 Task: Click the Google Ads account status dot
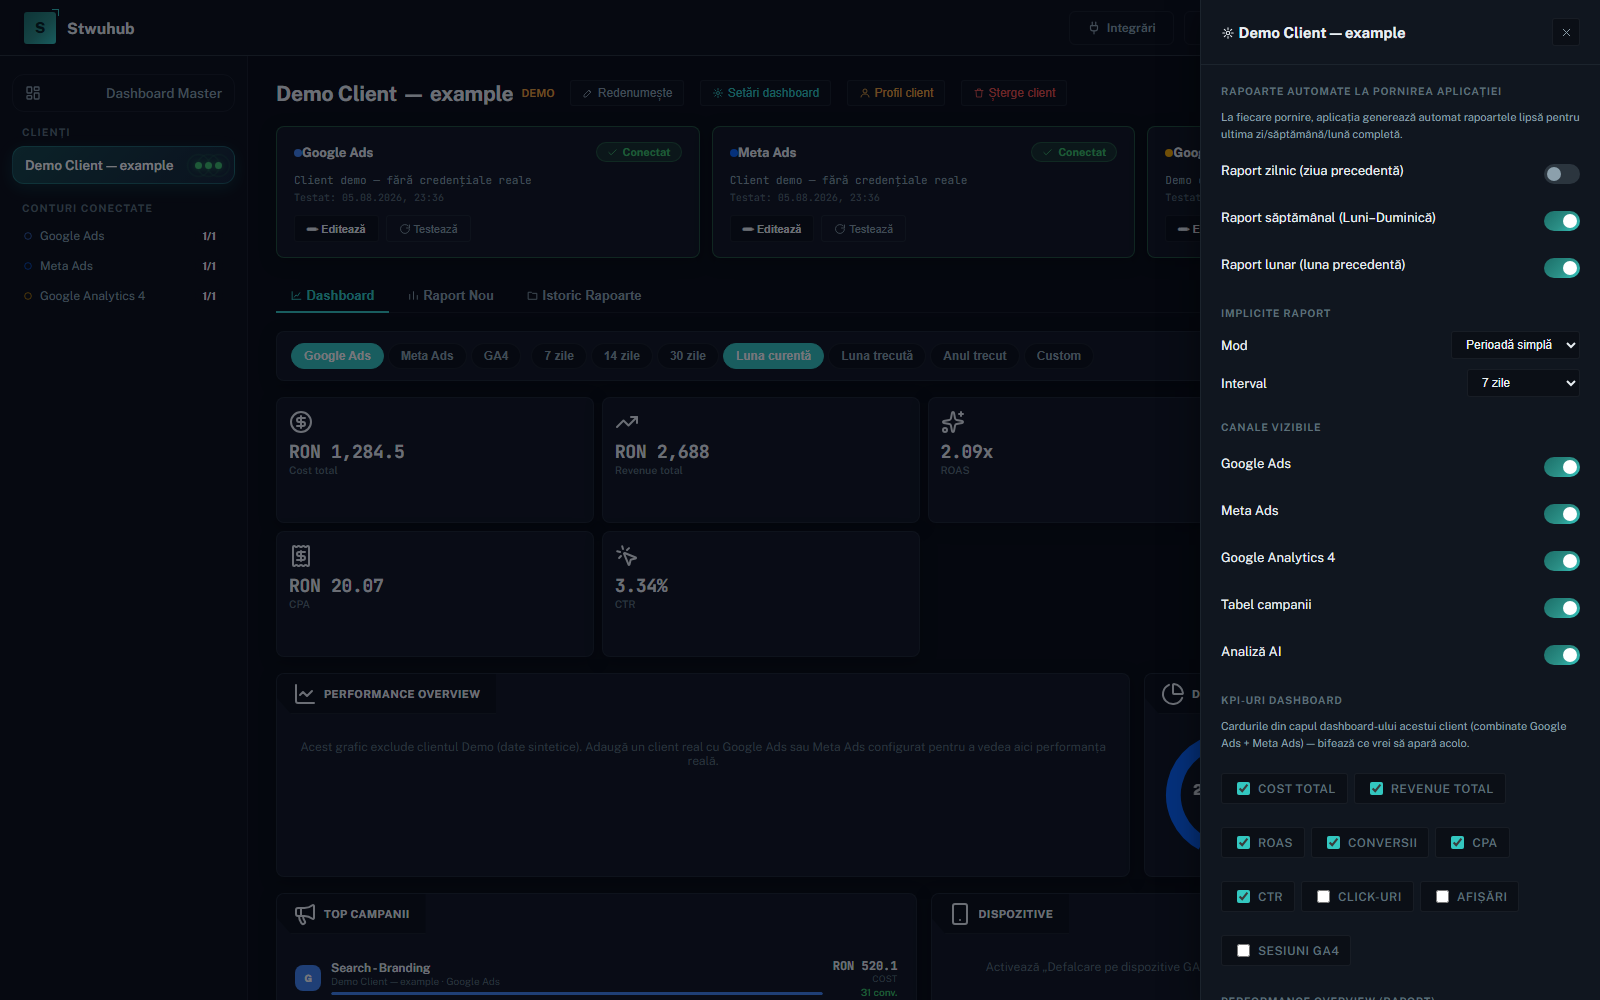tap(28, 236)
